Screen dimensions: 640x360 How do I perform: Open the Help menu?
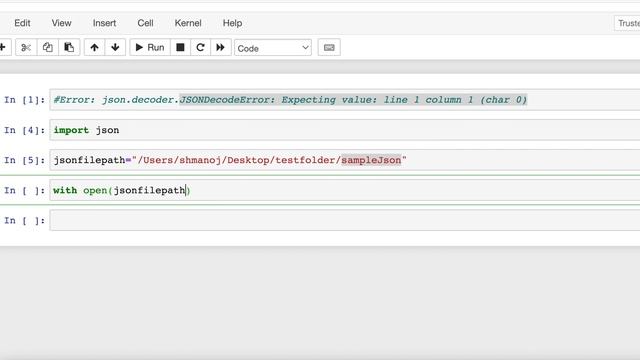pyautogui.click(x=232, y=23)
